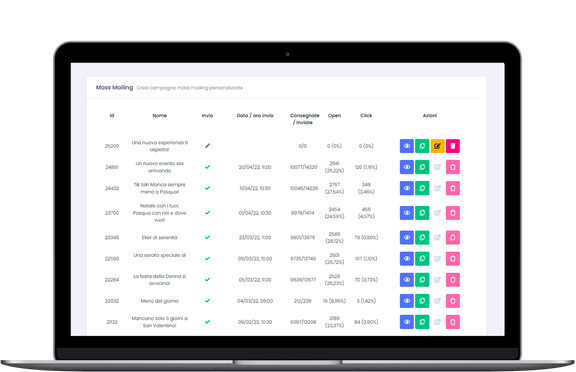Delete the Menù del giorno campaign
576x372 pixels.
[453, 301]
